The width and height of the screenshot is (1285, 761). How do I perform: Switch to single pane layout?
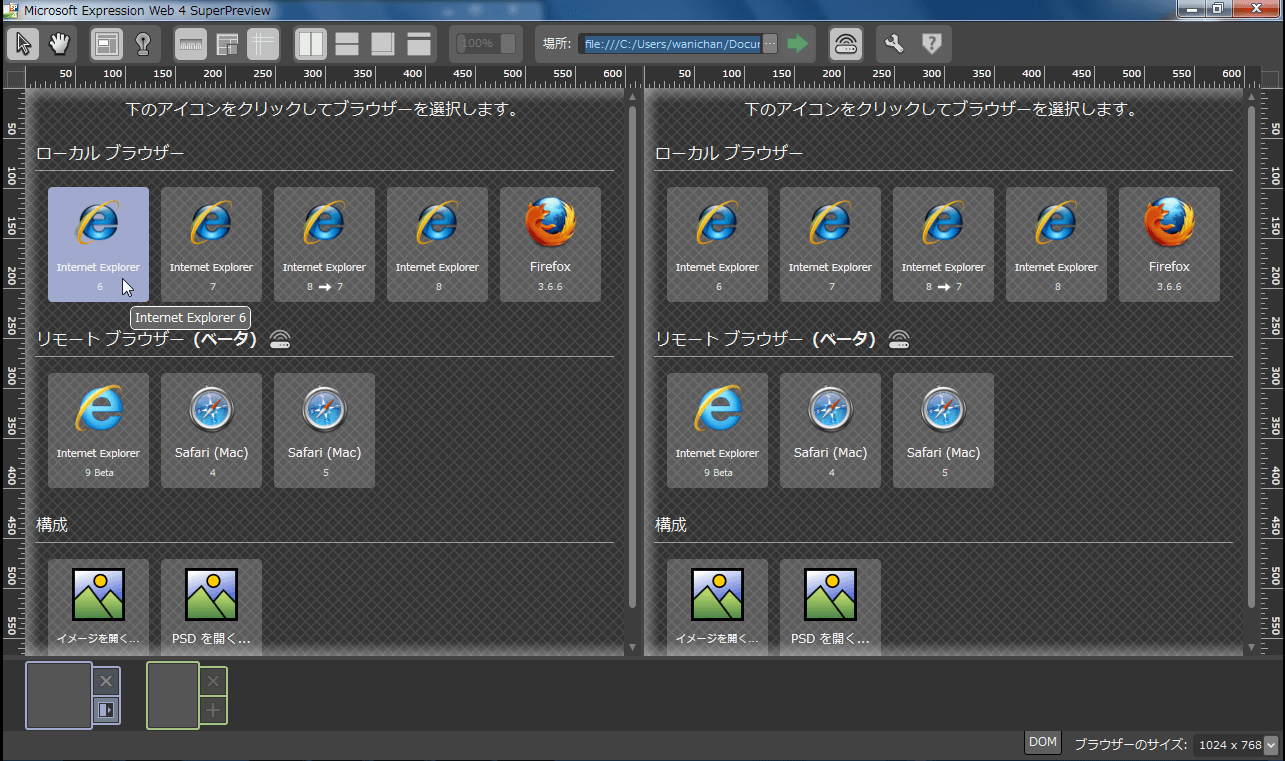coord(419,44)
